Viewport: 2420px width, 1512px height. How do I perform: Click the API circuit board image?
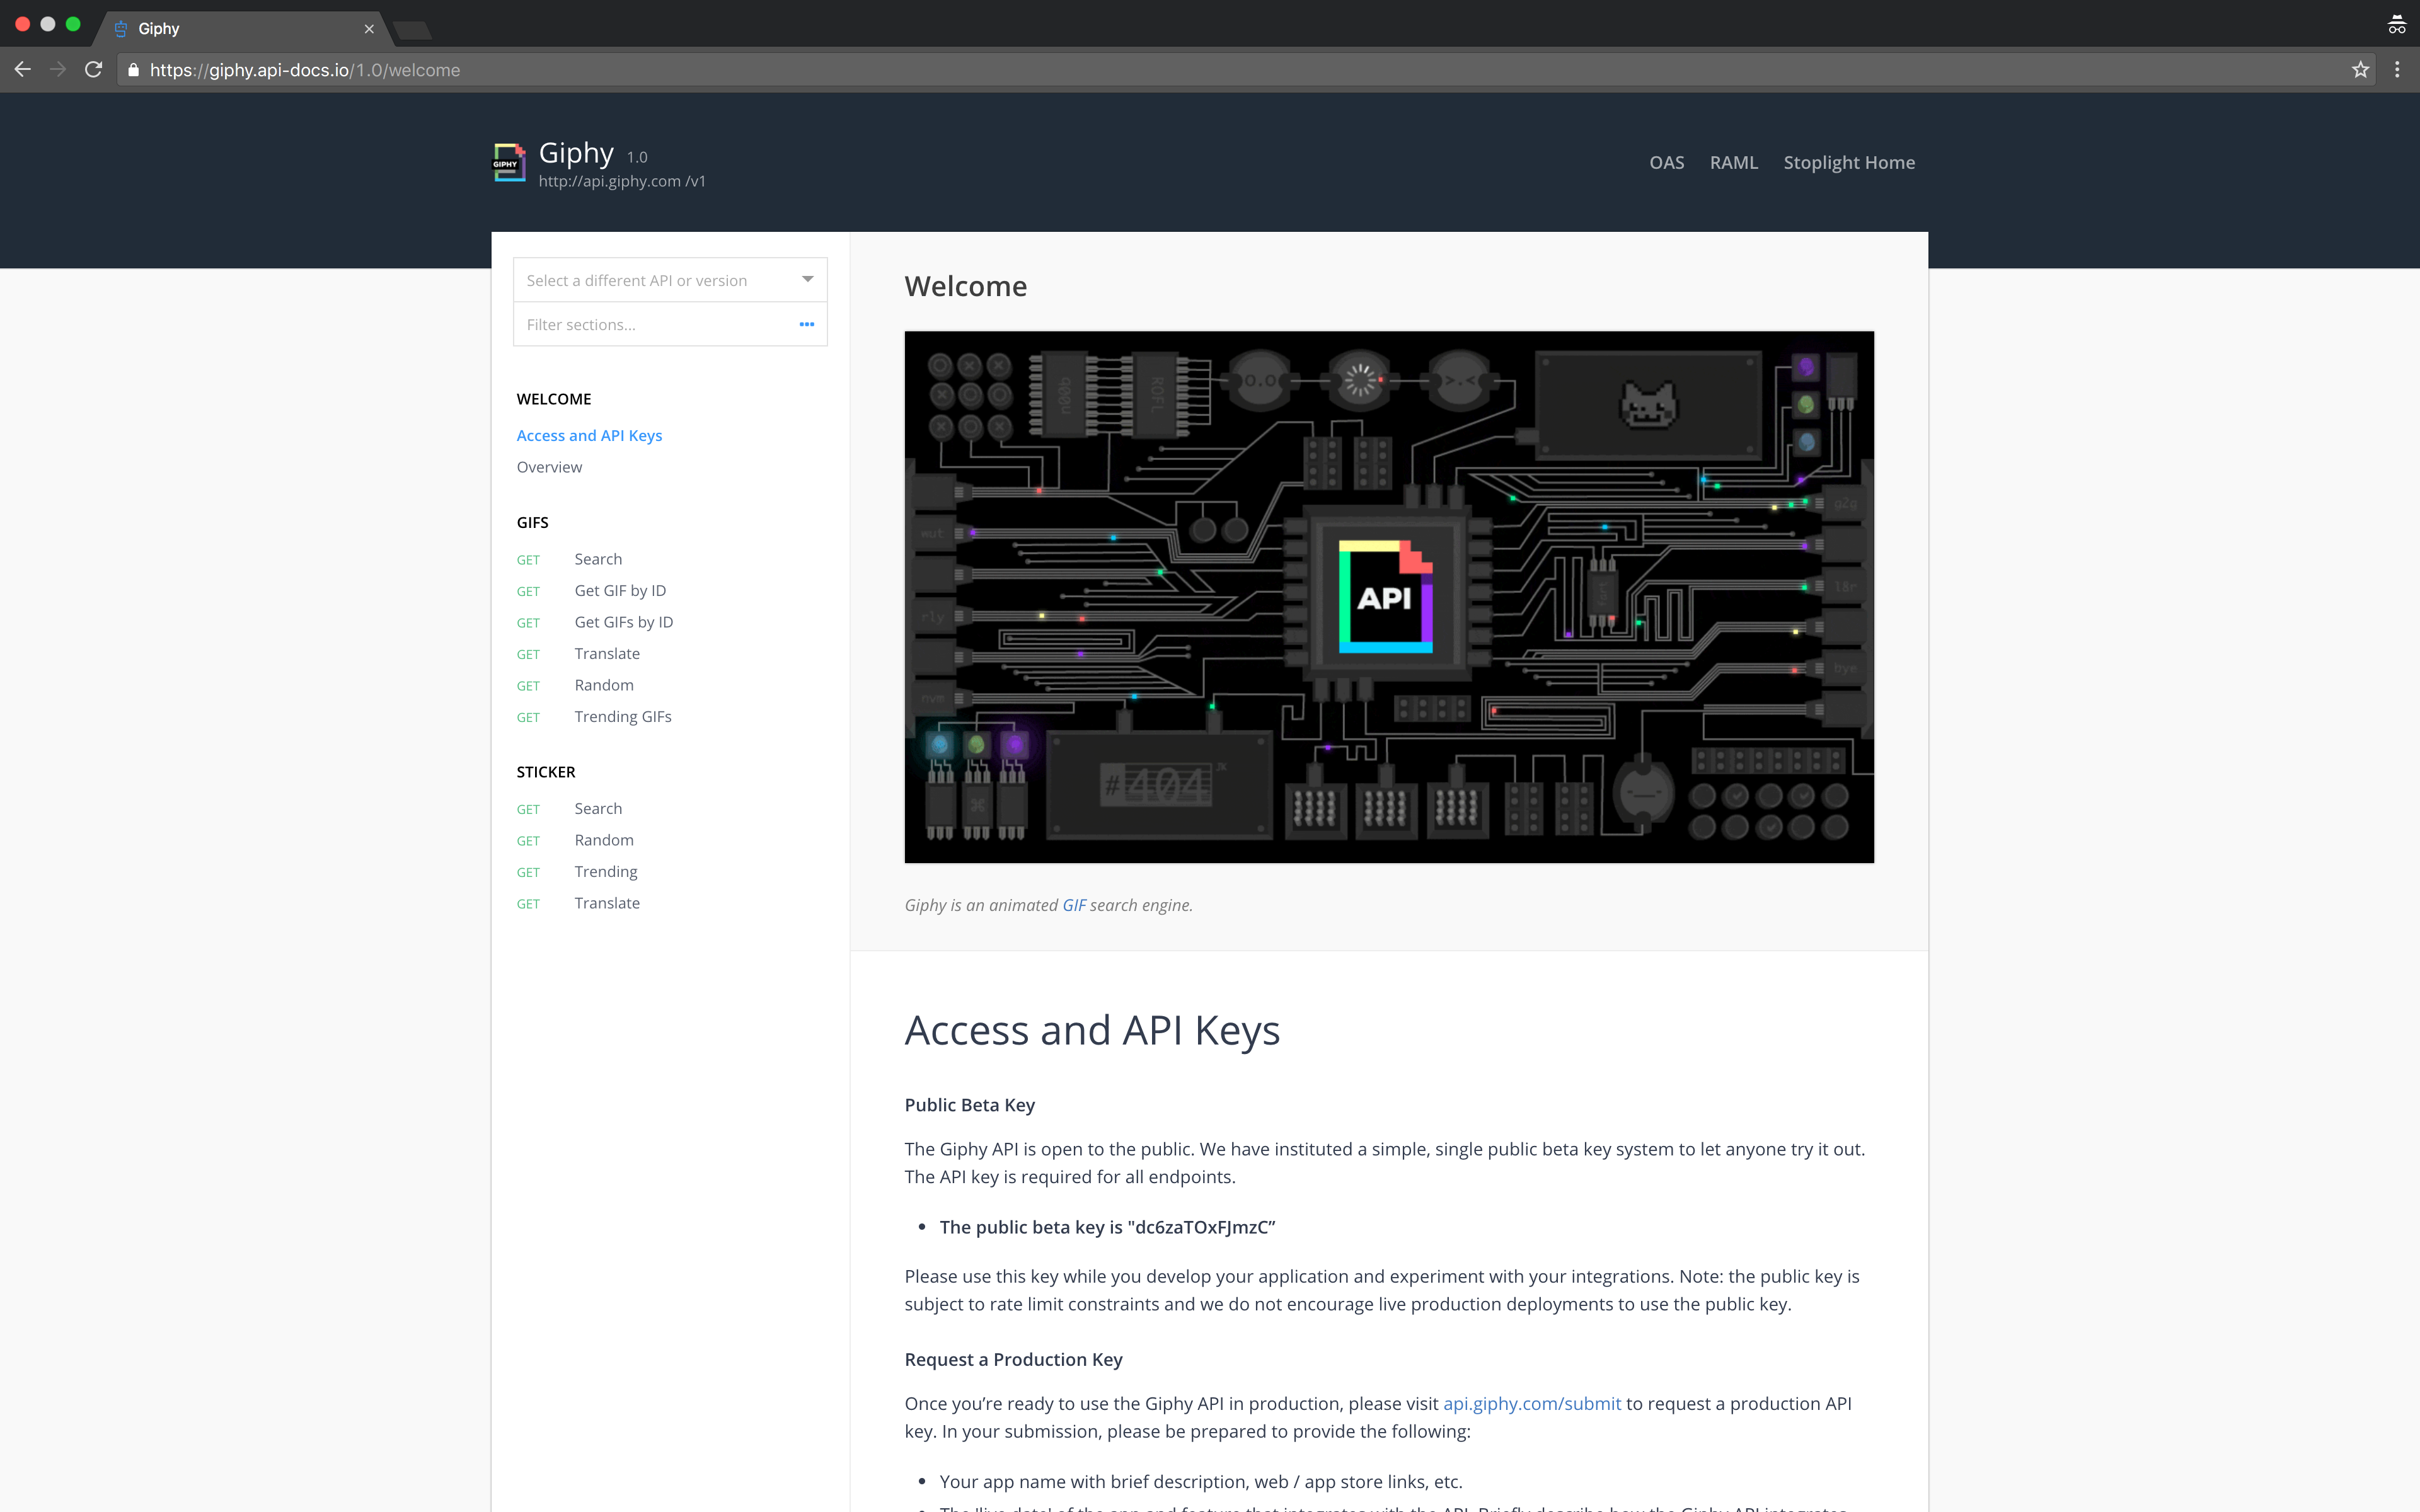click(1388, 597)
